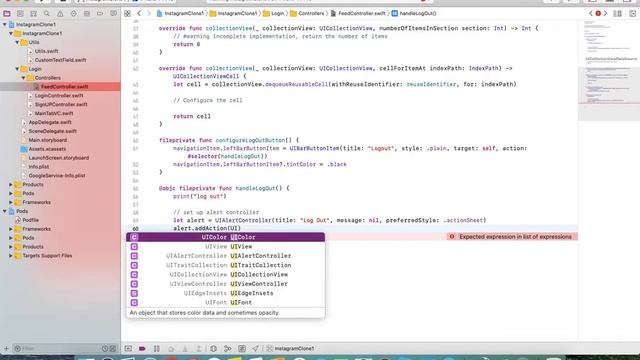Jump to previous issue arrow
This screenshot has height=360, width=640.
[591, 13]
